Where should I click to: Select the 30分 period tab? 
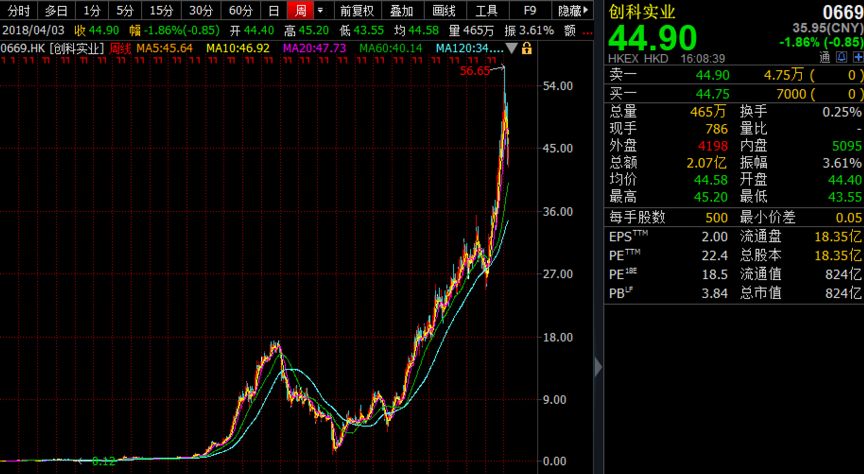tap(201, 10)
